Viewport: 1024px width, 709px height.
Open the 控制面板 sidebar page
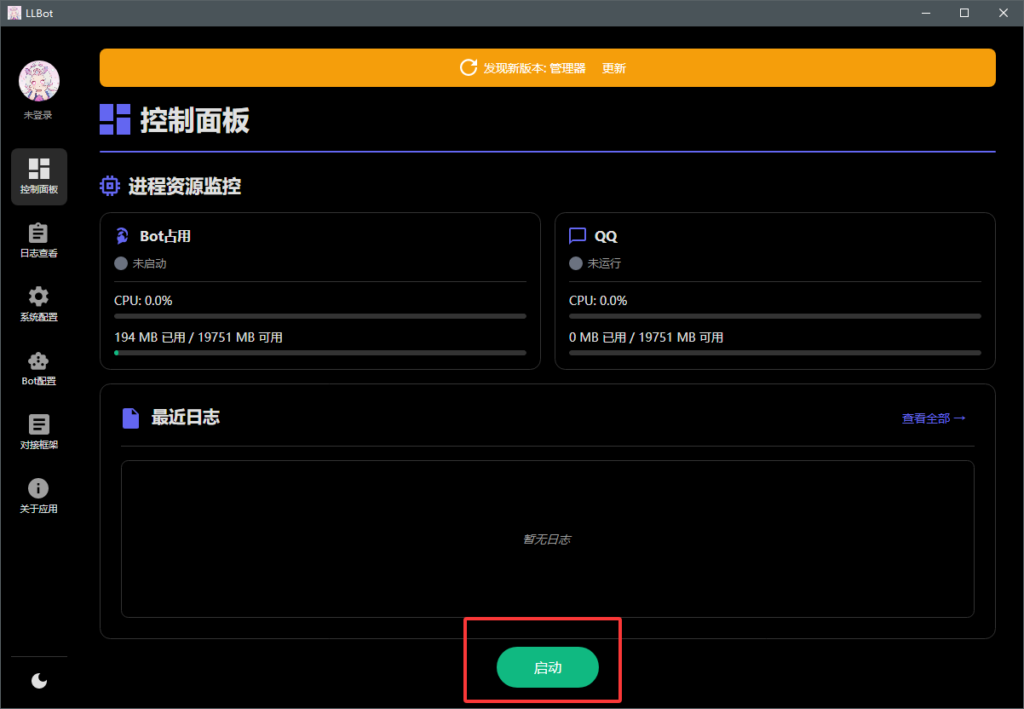(x=39, y=176)
